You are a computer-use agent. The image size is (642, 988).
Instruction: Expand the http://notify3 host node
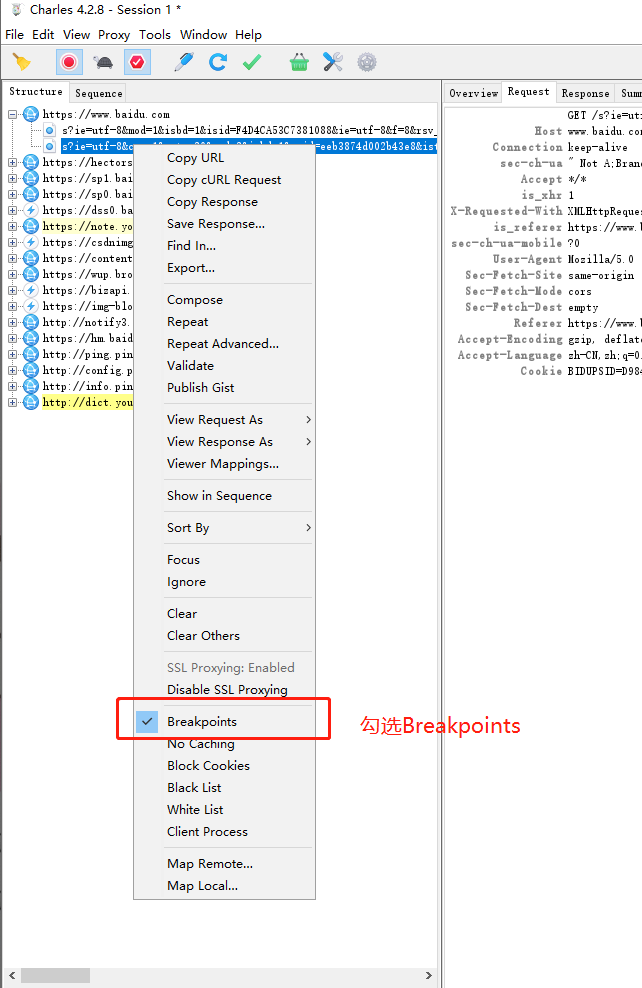point(12,323)
